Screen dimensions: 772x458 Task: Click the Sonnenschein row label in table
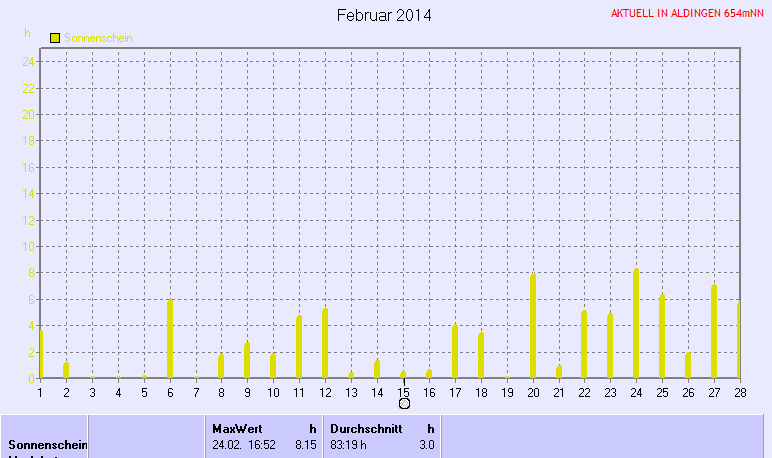point(46,444)
